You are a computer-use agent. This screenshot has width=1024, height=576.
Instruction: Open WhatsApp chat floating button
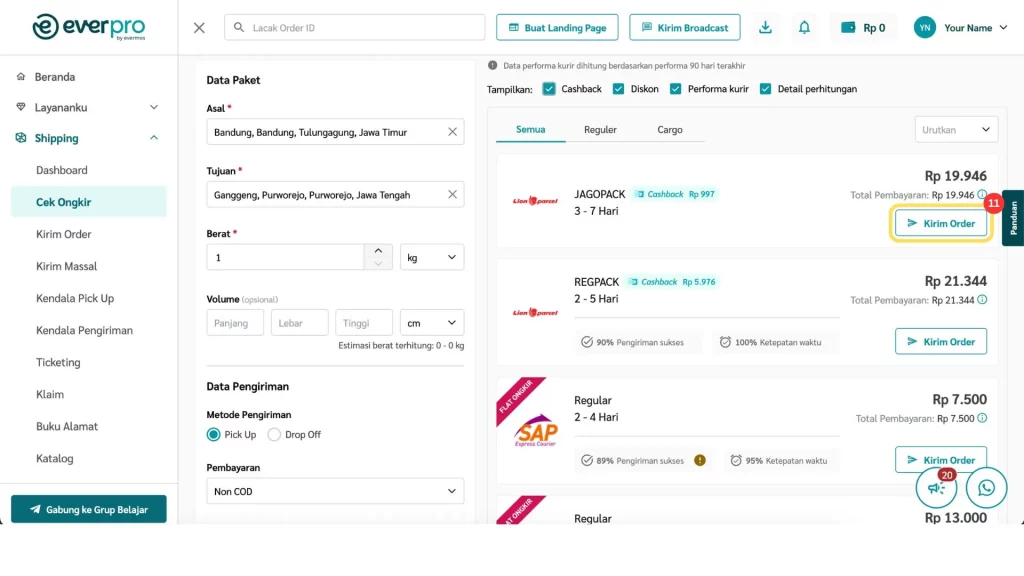tap(987, 488)
